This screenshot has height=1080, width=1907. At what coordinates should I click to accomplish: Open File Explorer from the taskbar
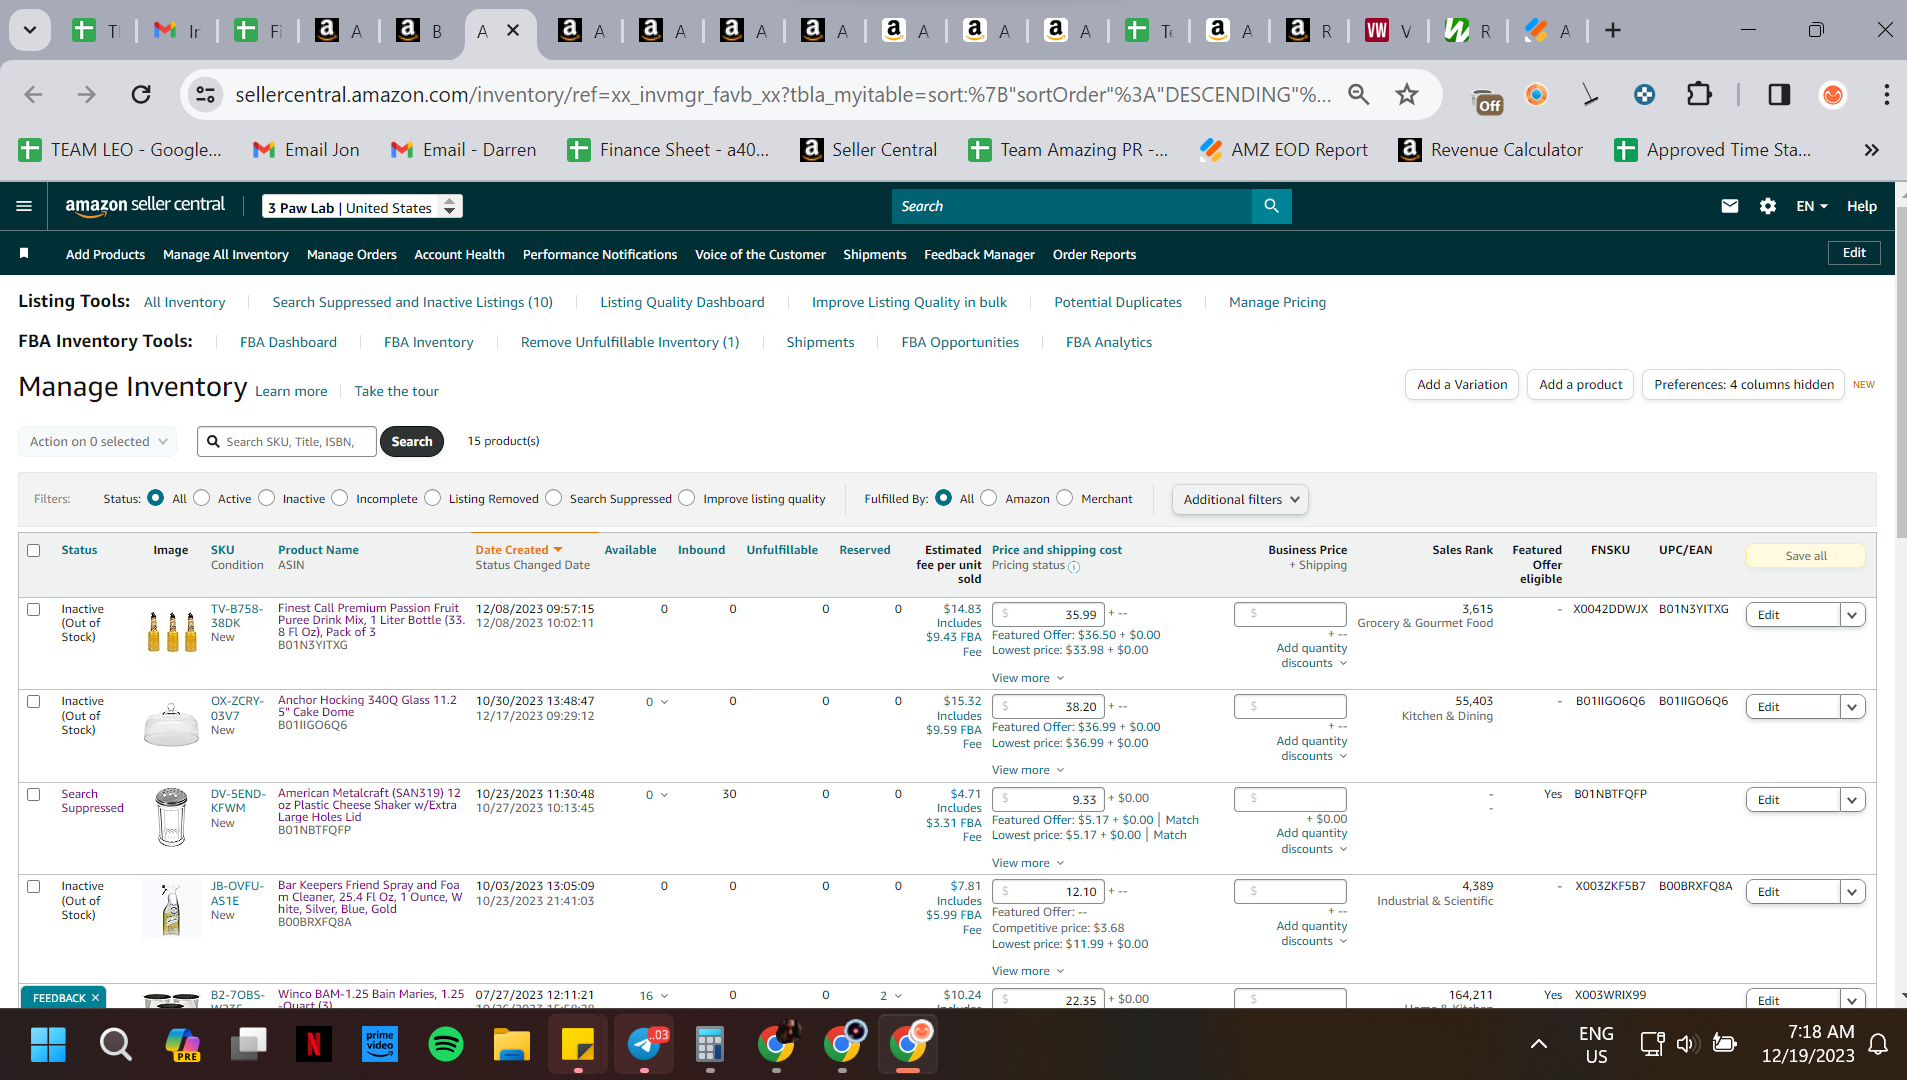[511, 1045]
